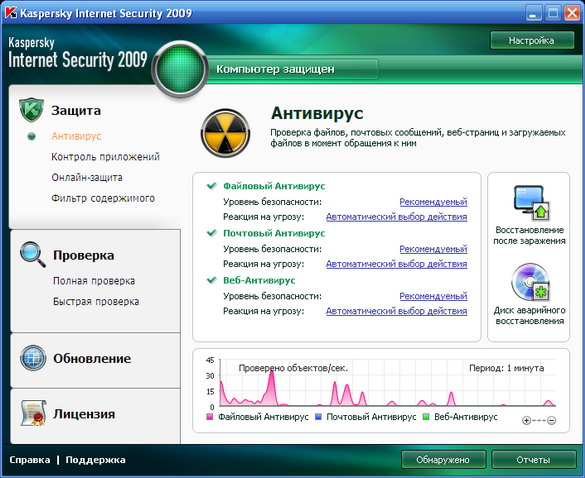Viewport: 585px width, 478px height.
Task: Click the Диск аварийного восстановления CD icon
Action: click(x=530, y=282)
